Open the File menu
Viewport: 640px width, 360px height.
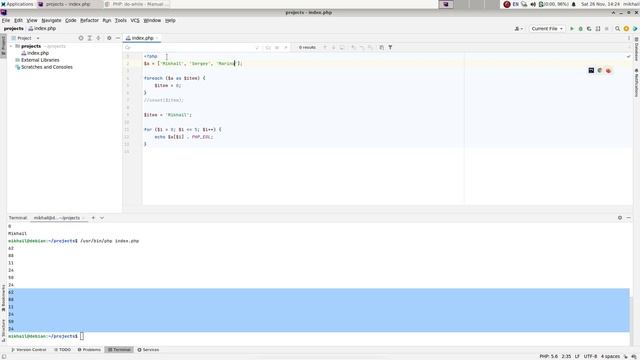coord(6,20)
